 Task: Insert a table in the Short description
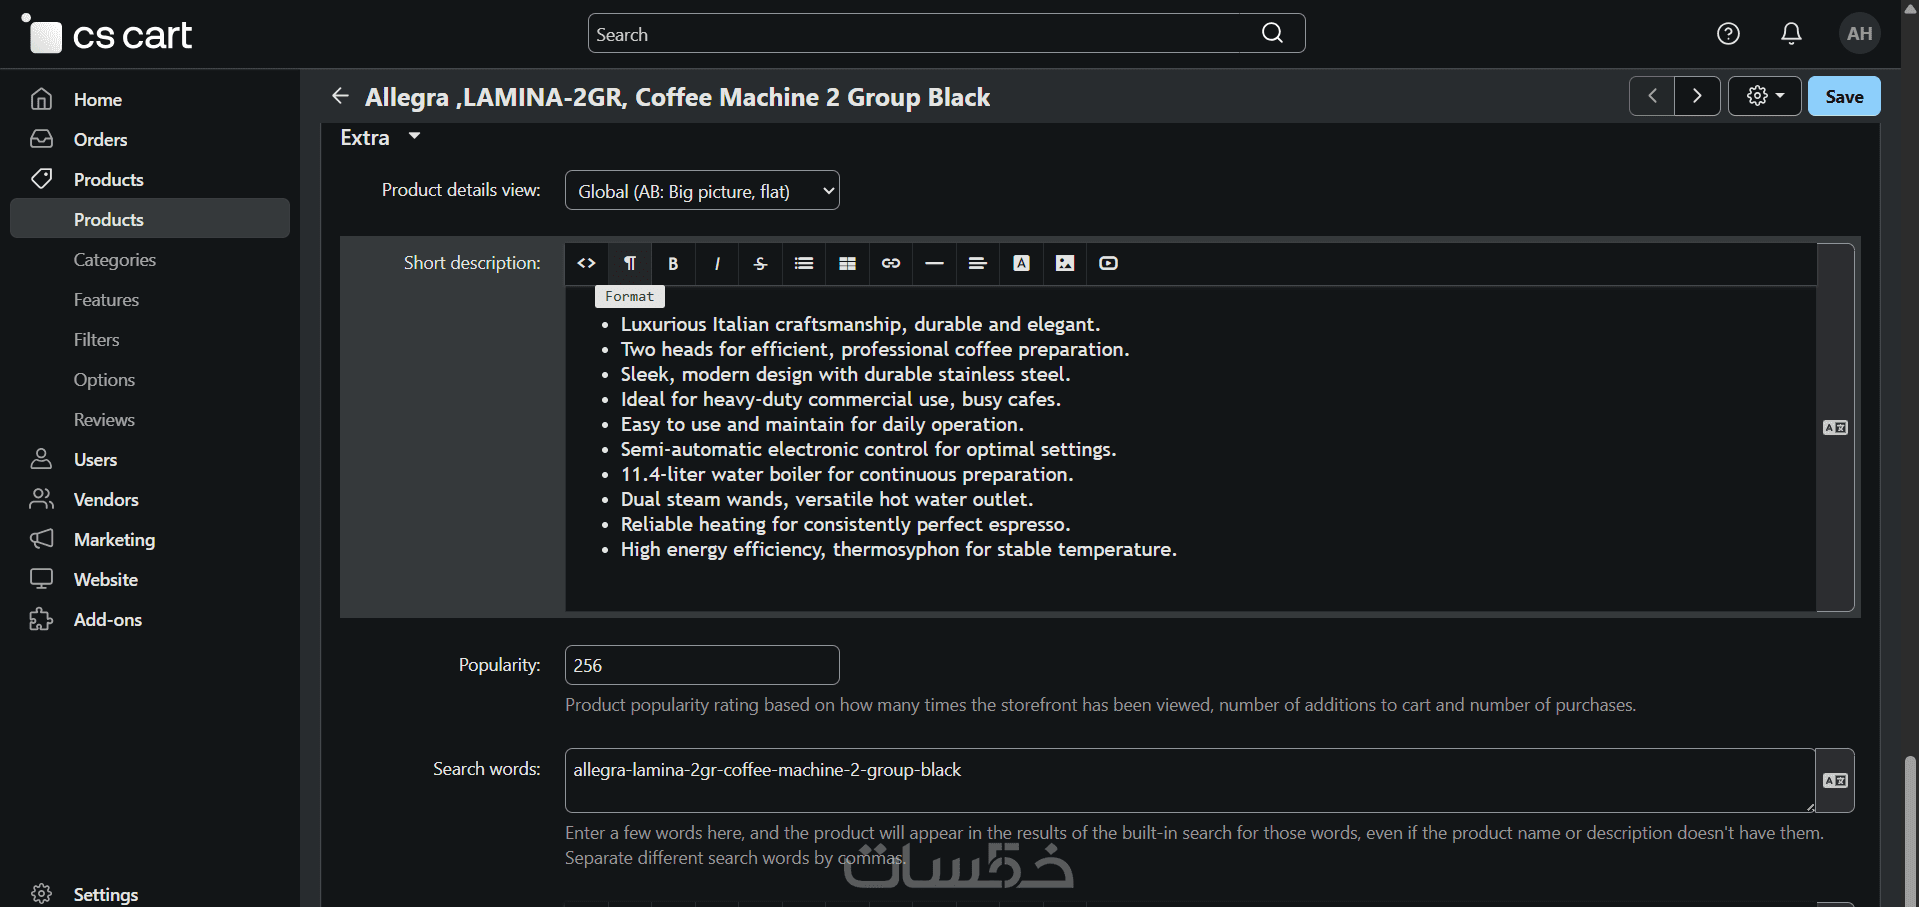pyautogui.click(x=847, y=263)
